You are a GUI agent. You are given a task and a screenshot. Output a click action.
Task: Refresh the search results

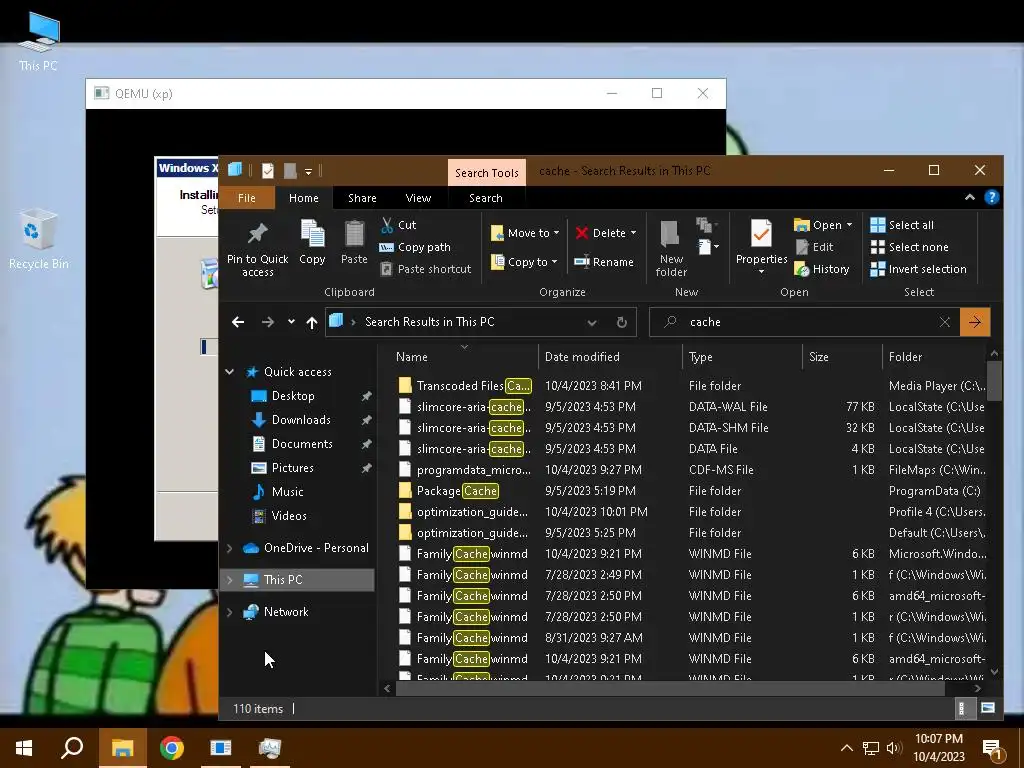(x=622, y=323)
